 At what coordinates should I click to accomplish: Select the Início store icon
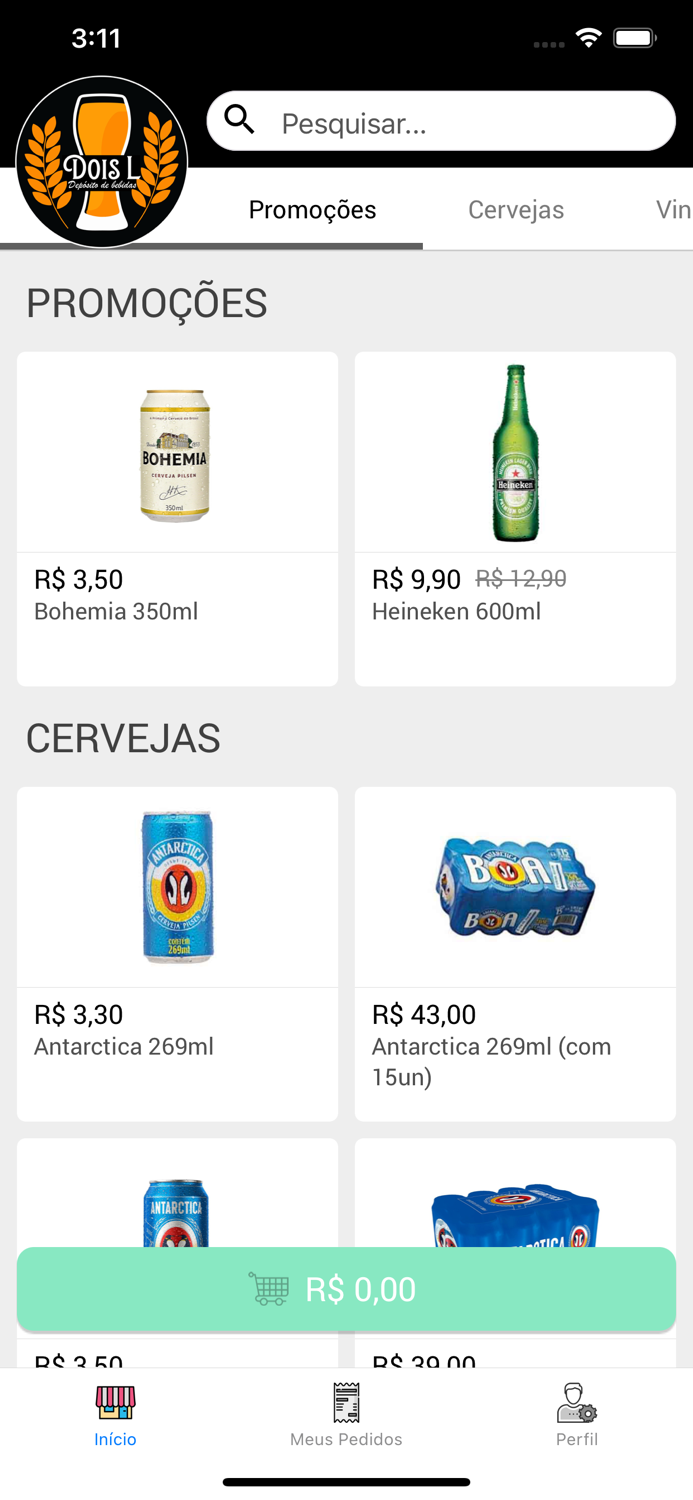click(115, 1404)
